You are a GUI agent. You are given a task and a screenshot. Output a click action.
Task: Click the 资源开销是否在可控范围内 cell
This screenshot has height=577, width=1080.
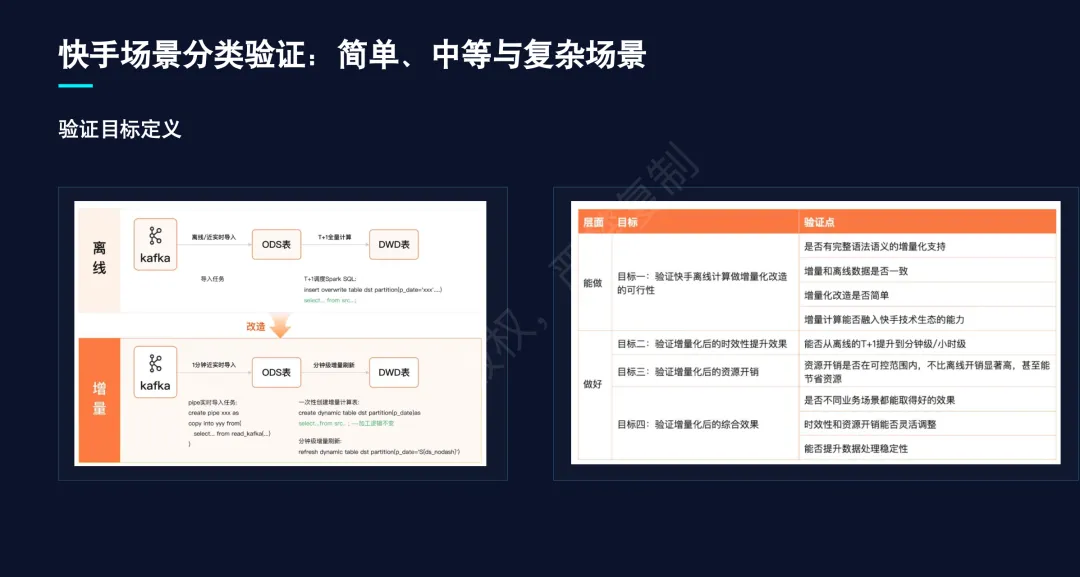coord(927,371)
